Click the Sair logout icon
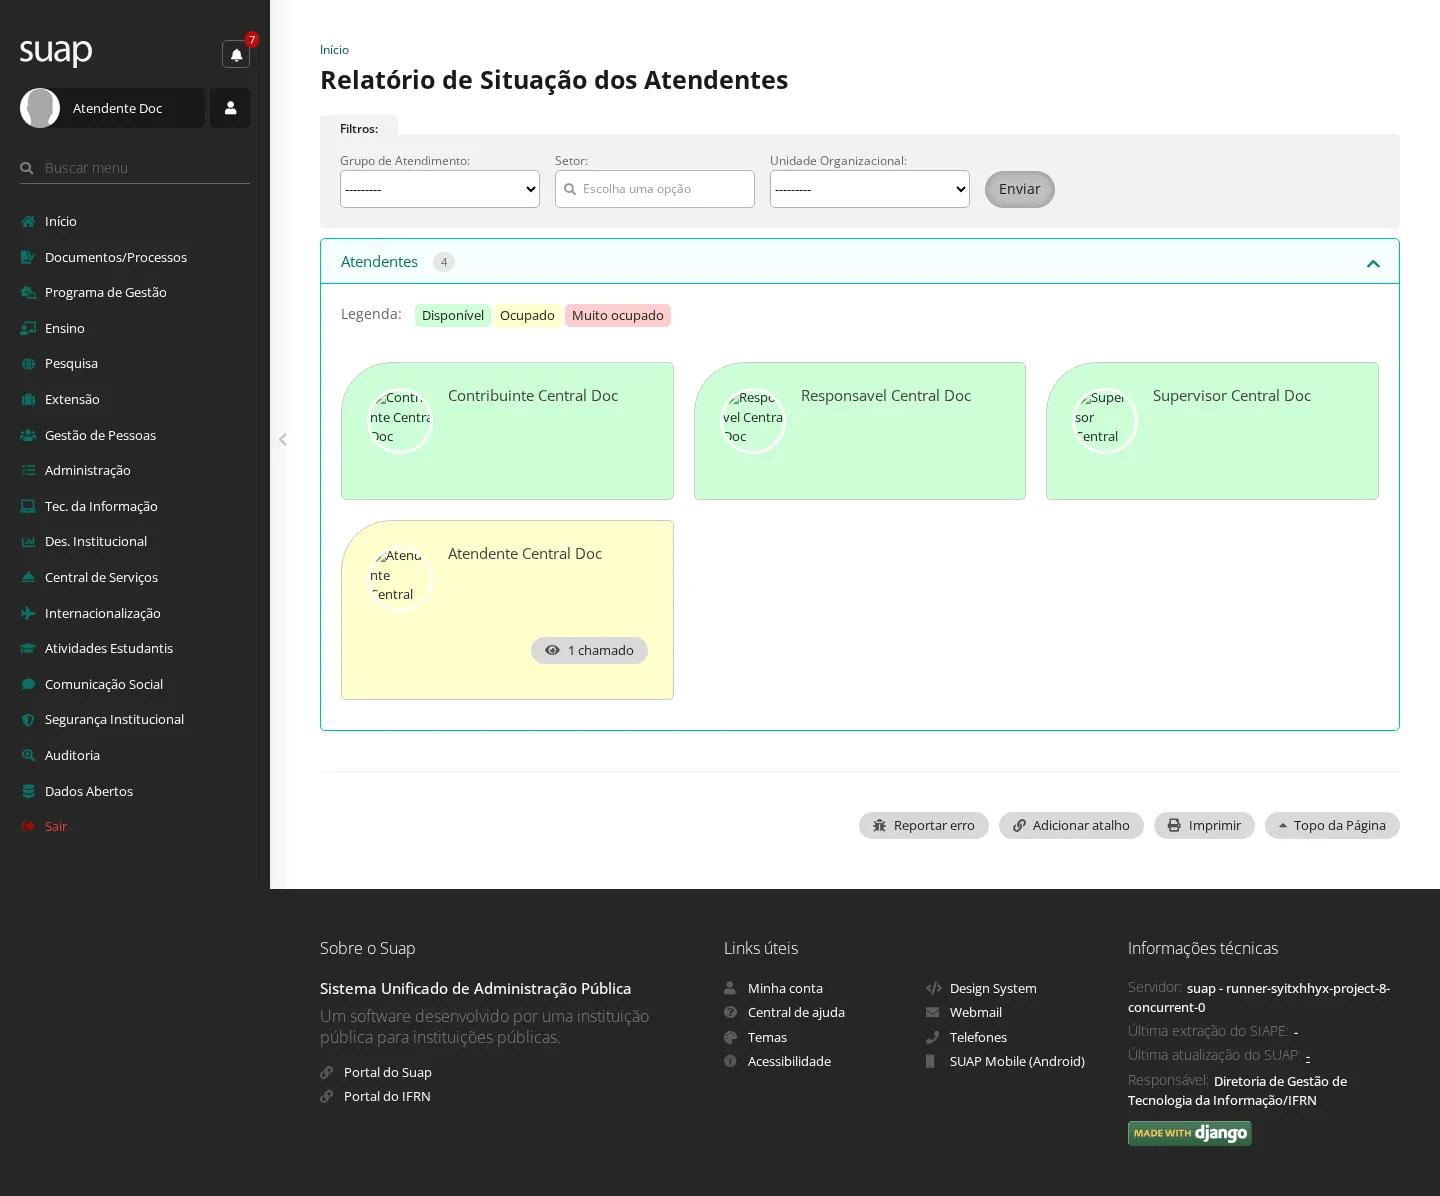1440x1196 pixels. coord(28,826)
